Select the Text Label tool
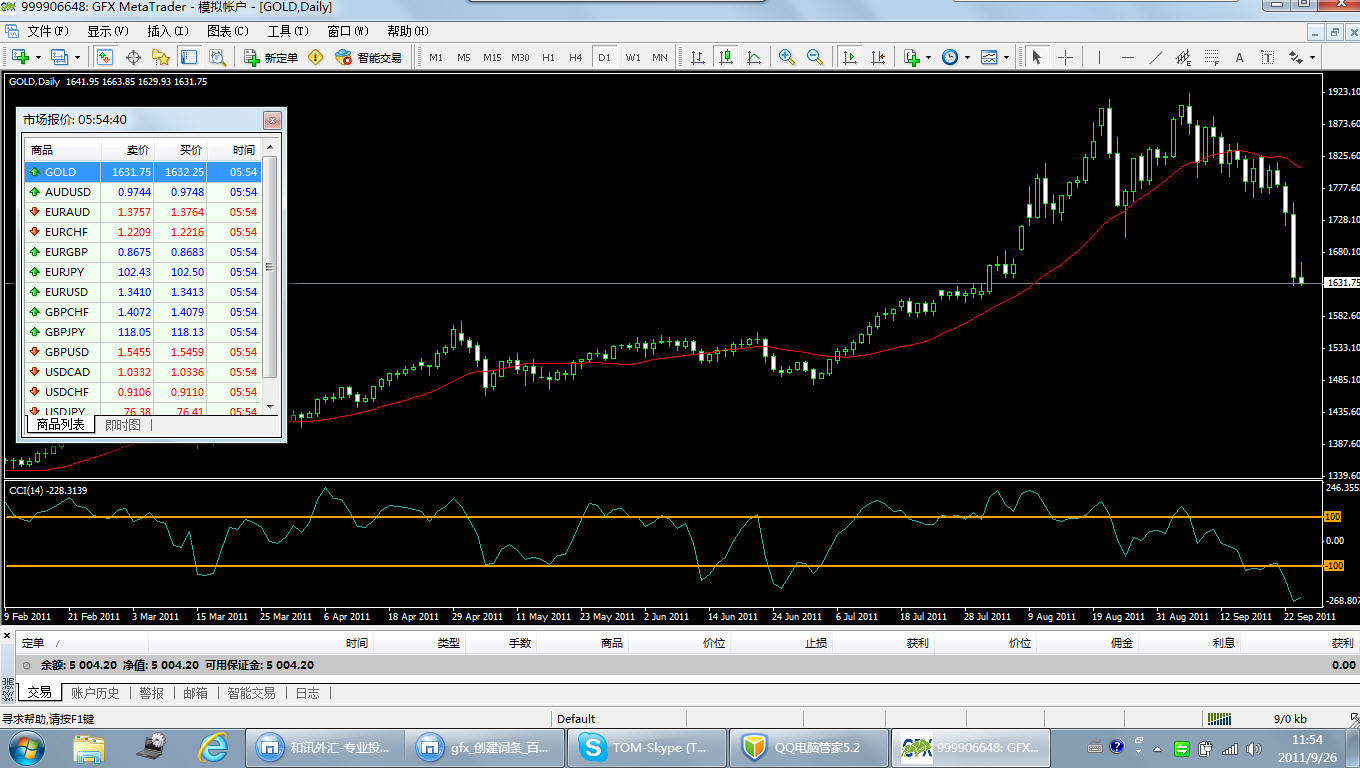Viewport: 1360px width, 768px height. tap(1268, 57)
